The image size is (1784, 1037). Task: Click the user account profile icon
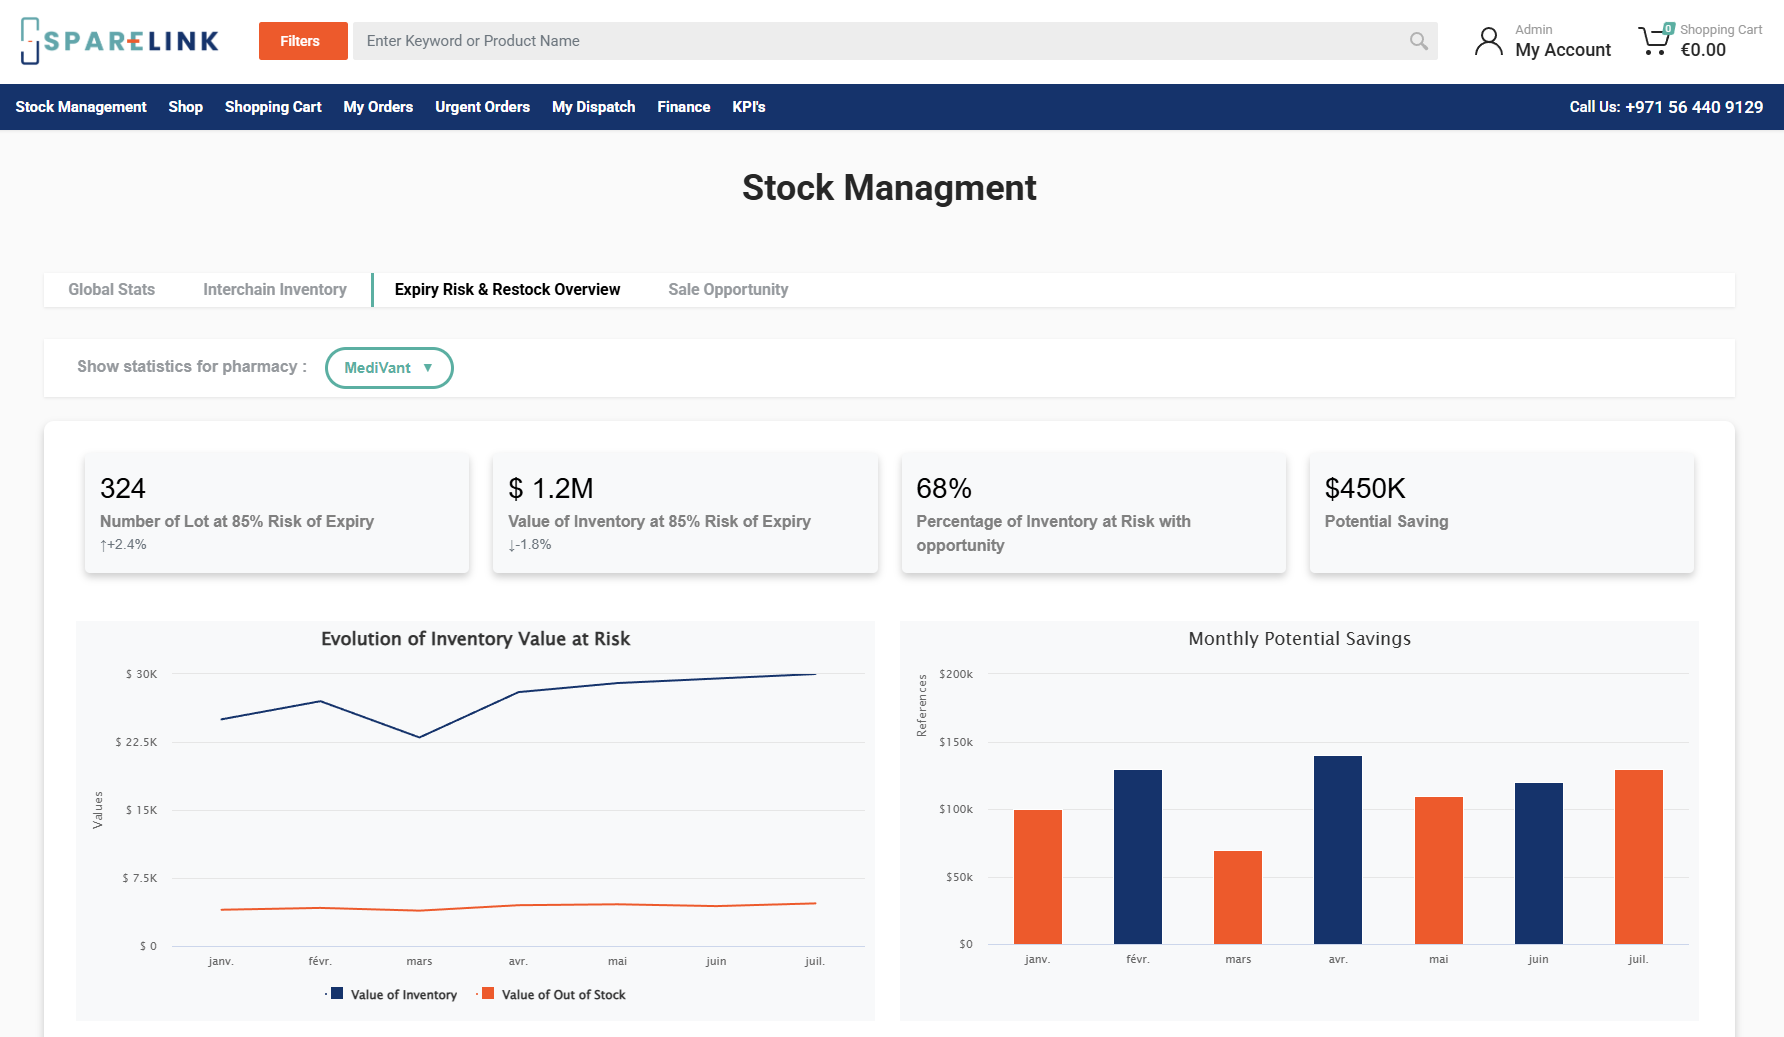pos(1488,41)
